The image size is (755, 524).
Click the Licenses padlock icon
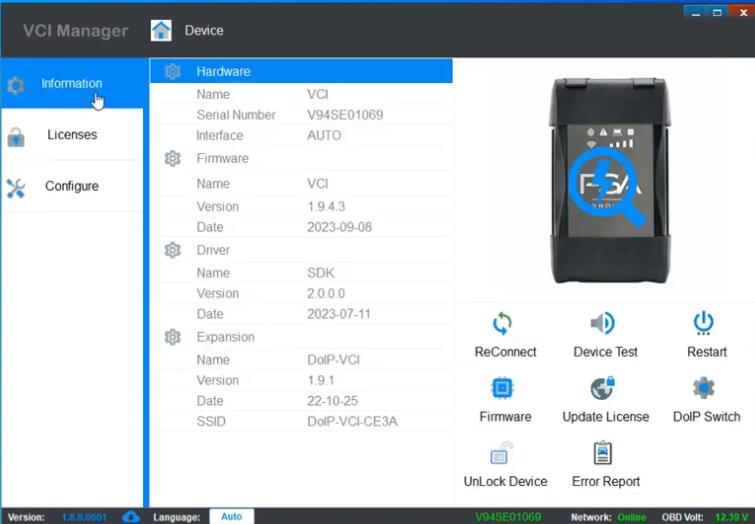[x=16, y=137]
